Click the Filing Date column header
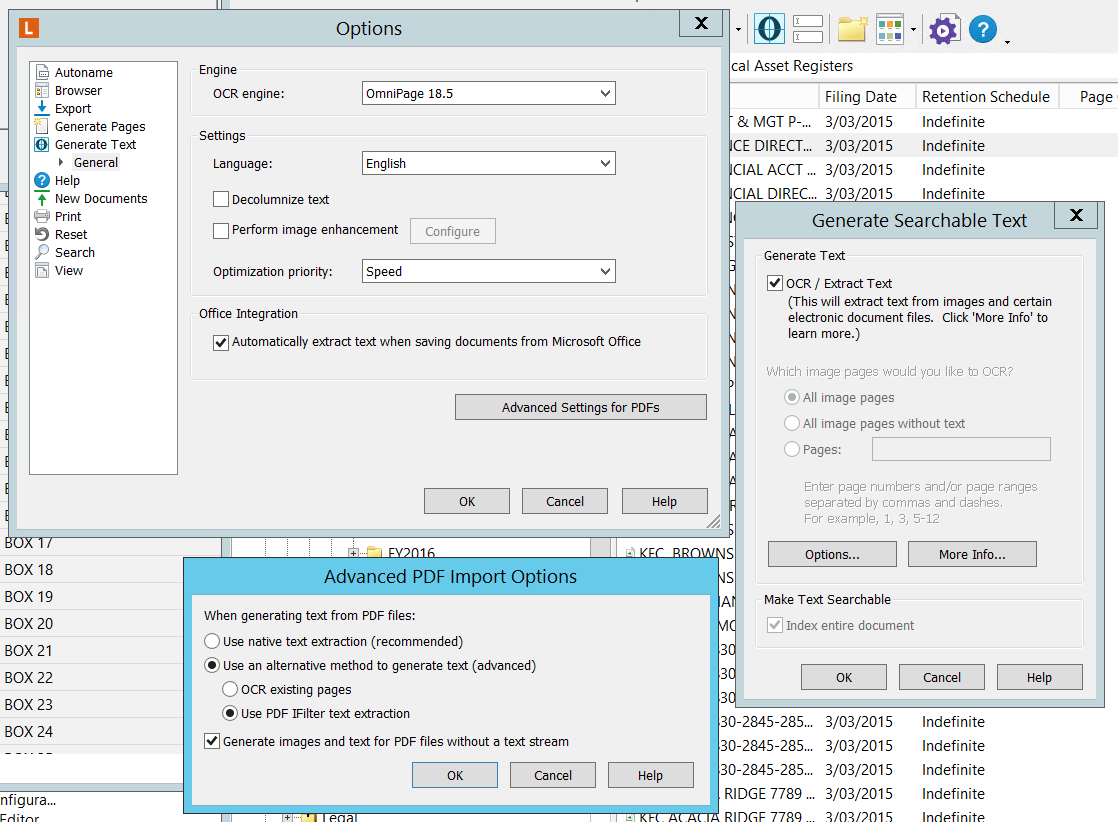The image size is (1118, 822). (860, 97)
